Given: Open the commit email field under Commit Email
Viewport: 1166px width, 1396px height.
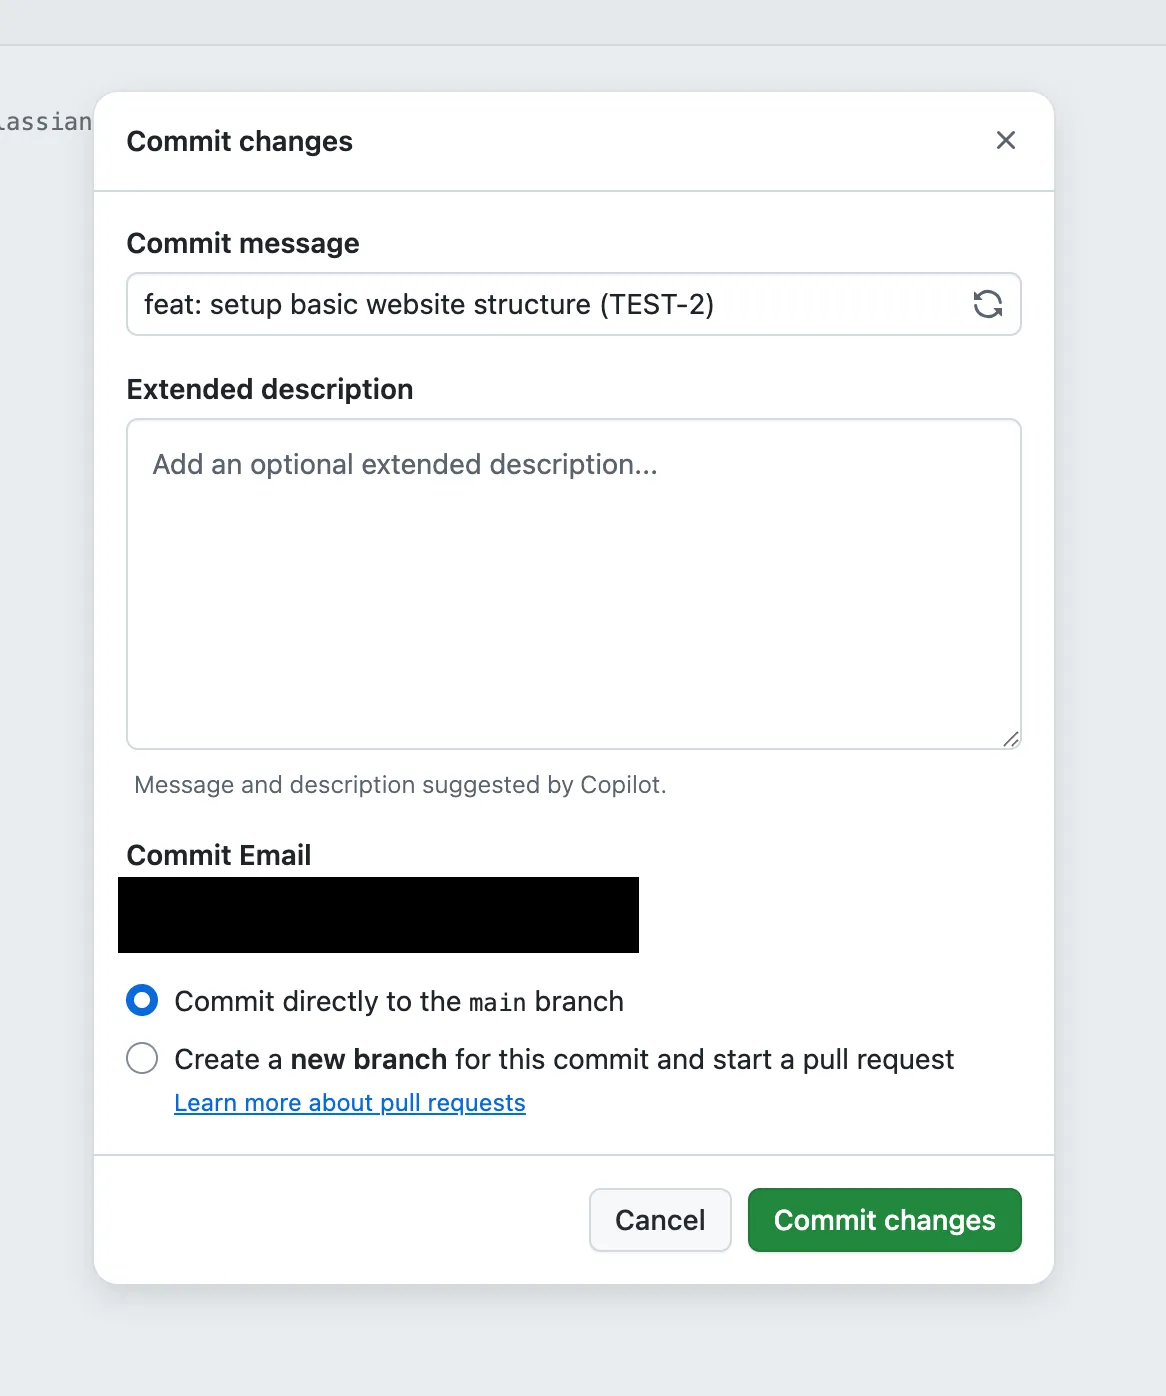Looking at the screenshot, I should (x=378, y=914).
